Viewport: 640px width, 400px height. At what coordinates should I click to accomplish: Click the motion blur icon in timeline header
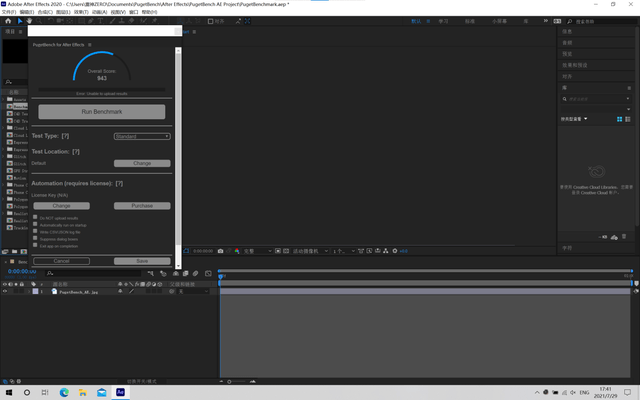pos(196,273)
